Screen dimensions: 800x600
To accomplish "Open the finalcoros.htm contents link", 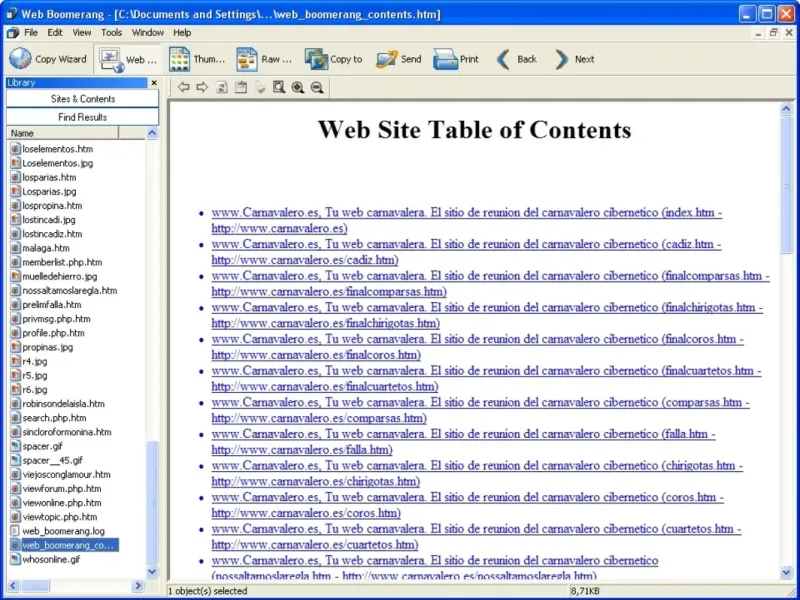I will click(478, 347).
